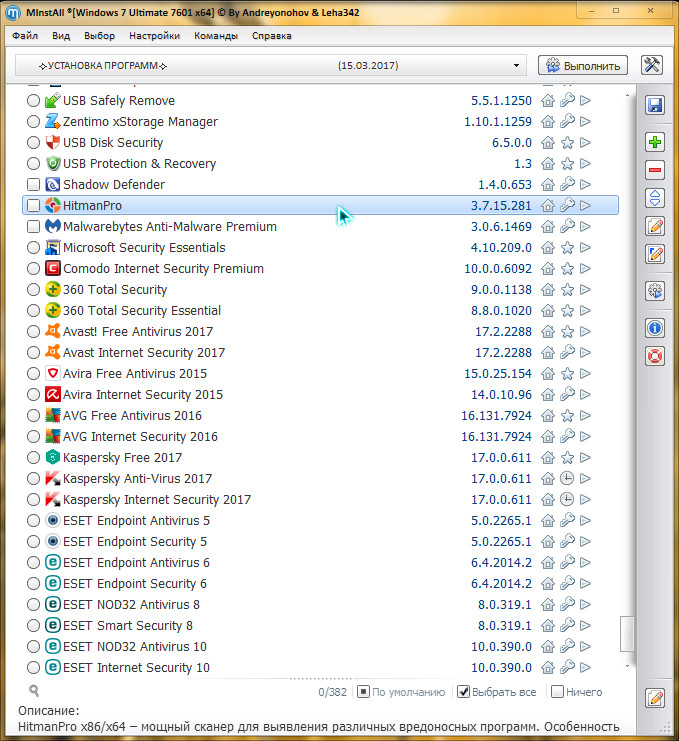Click the blue info icon in sidebar
Image resolution: width=679 pixels, height=741 pixels.
(655, 328)
